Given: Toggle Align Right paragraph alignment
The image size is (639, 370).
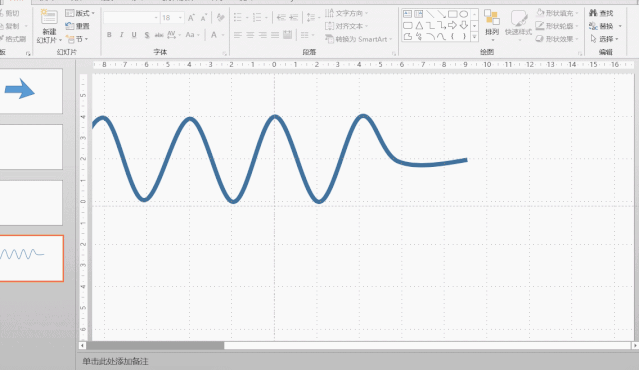Looking at the screenshot, I should (262, 35).
